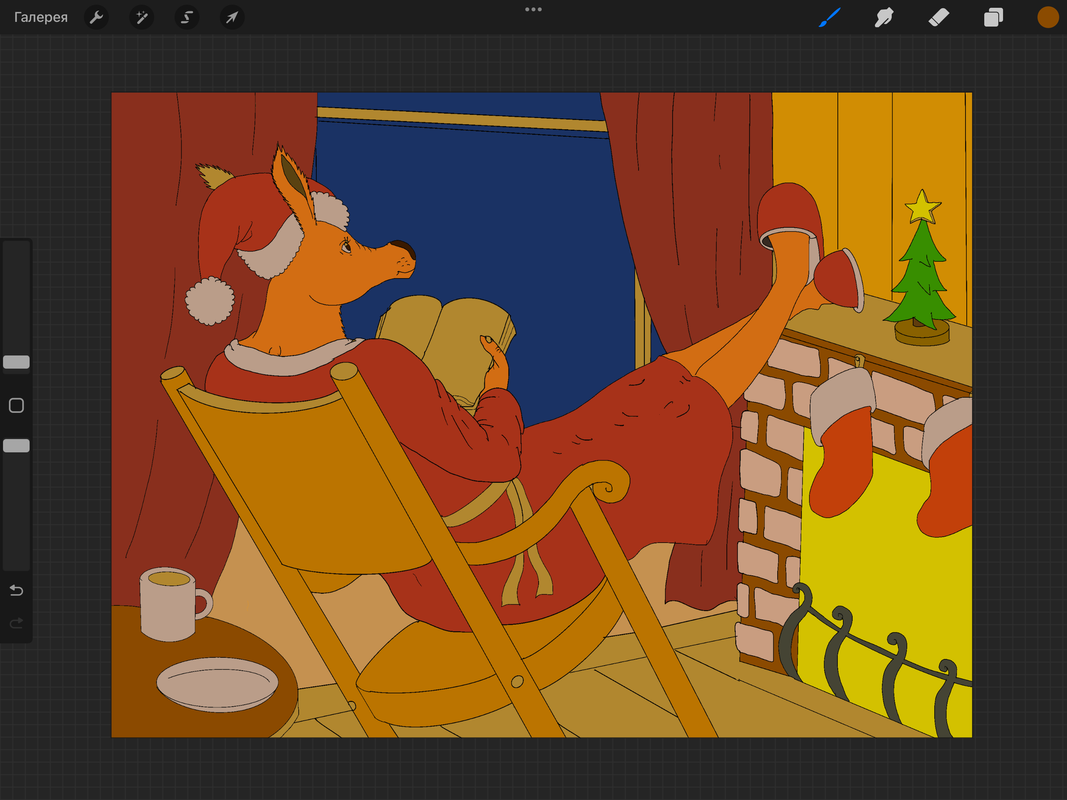Select the Smudge tool
This screenshot has width=1067, height=800.
click(x=884, y=17)
